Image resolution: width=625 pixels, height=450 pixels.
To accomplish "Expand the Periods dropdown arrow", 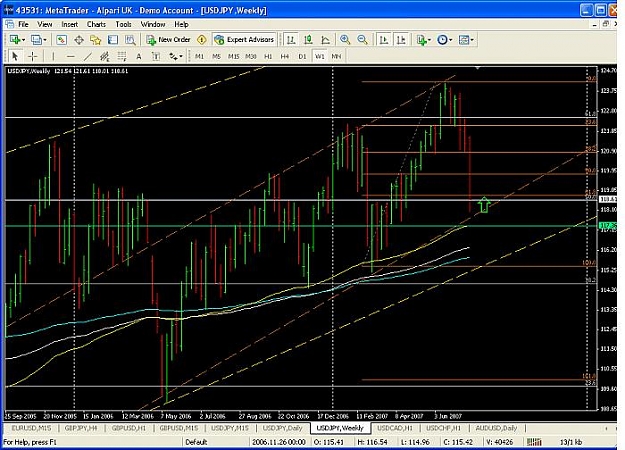I will coord(451,40).
